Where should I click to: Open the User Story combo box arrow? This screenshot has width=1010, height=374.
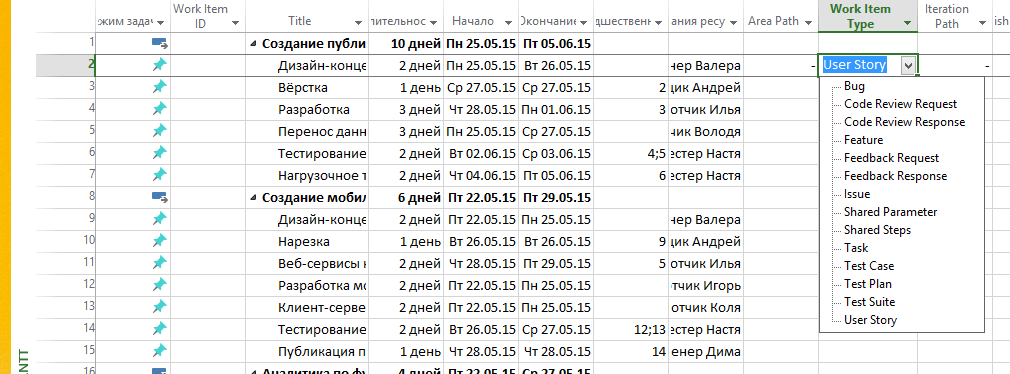(908, 65)
